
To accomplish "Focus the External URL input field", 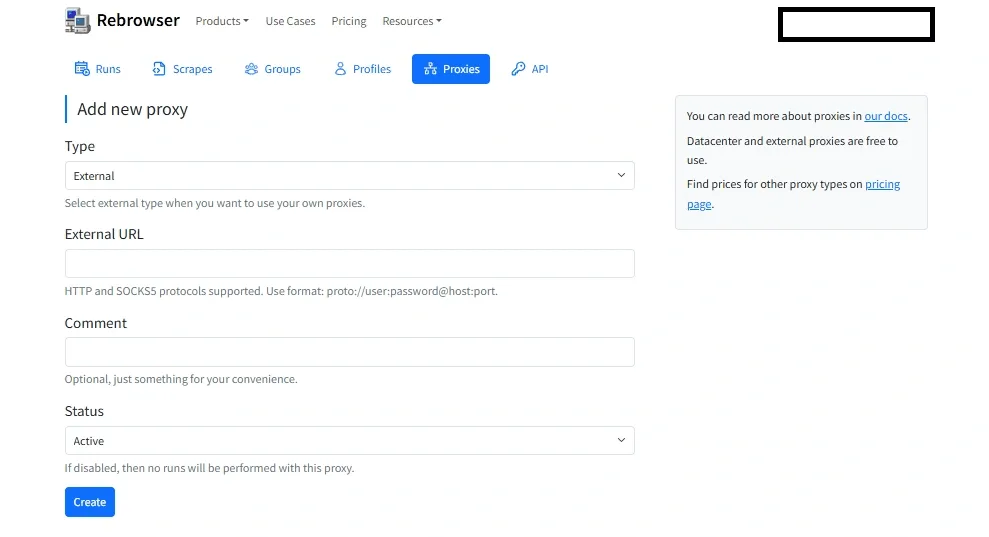I will [349, 263].
